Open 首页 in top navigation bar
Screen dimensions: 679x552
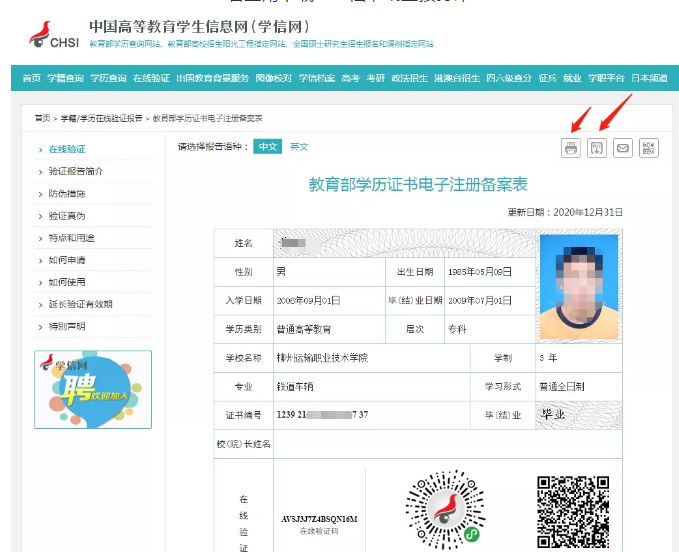[x=32, y=78]
